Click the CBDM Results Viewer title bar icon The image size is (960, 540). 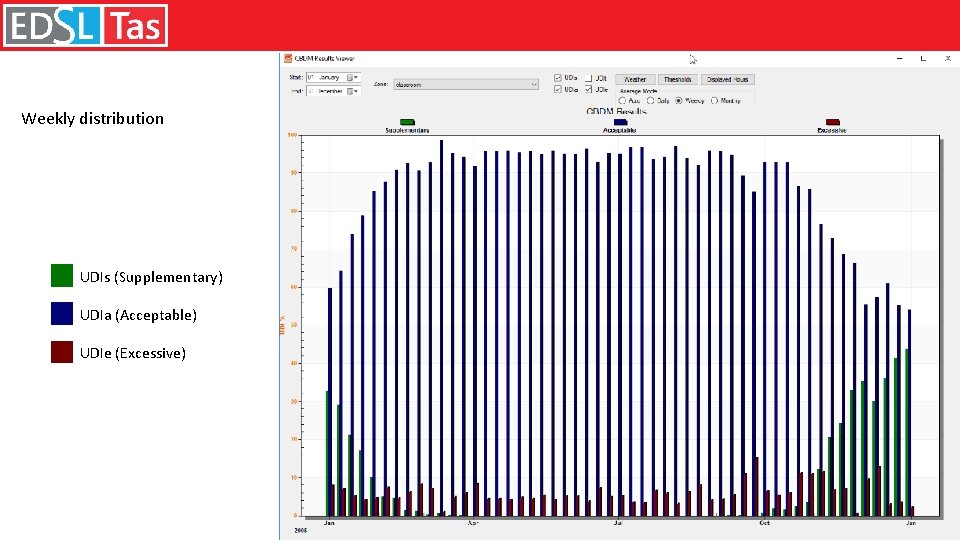(288, 59)
